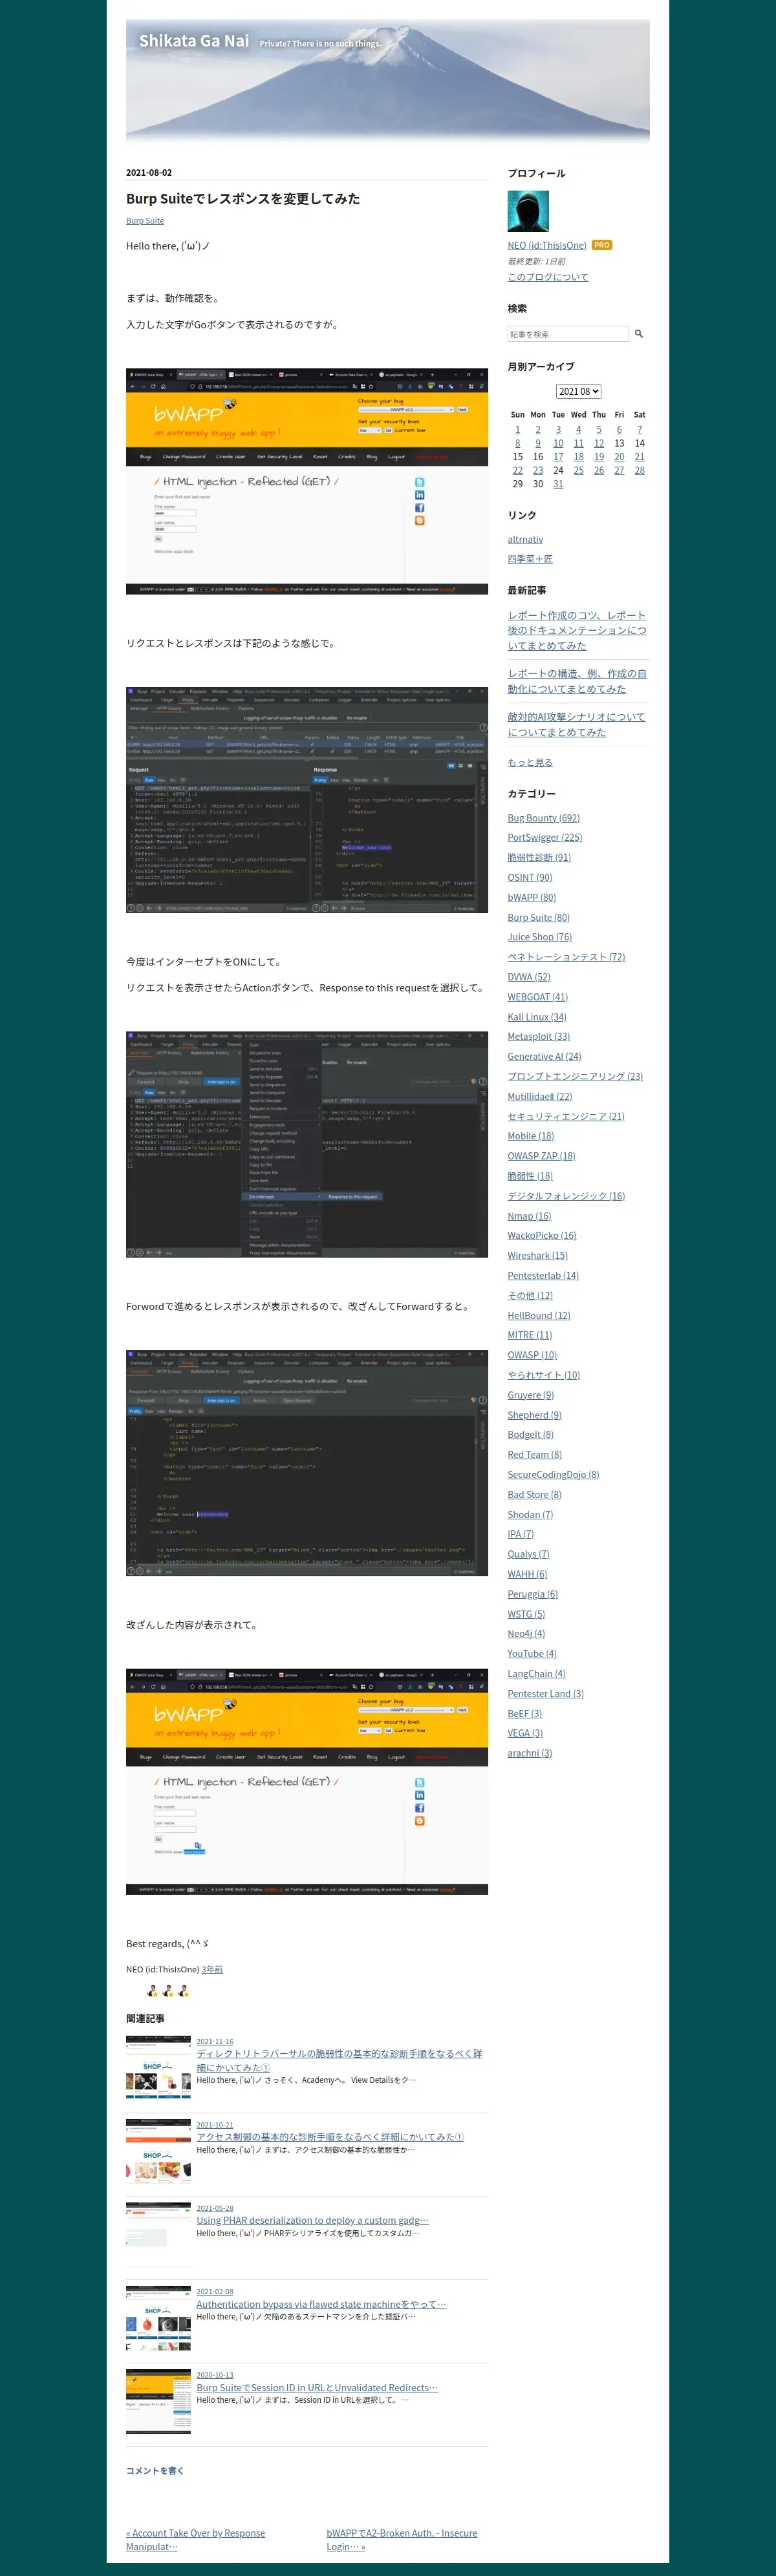
Task: Open OWASP ZAP (18) category
Action: [x=542, y=1156]
